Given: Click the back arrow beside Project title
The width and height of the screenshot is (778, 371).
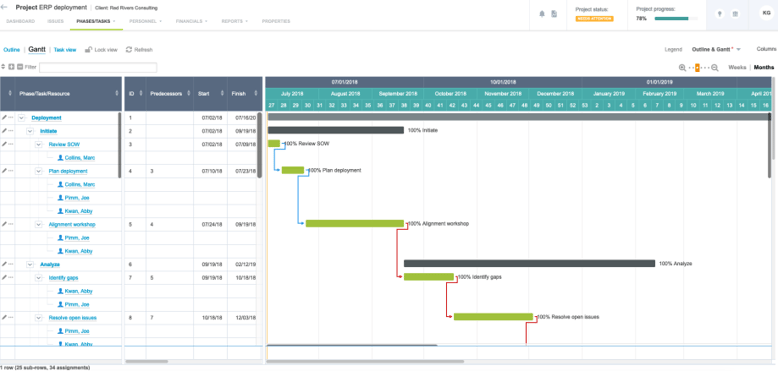Looking at the screenshot, I should coord(4,7).
